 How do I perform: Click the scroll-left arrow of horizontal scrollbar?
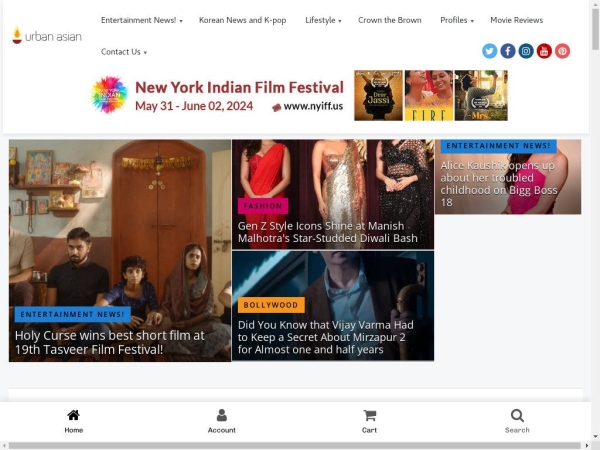click(3, 446)
